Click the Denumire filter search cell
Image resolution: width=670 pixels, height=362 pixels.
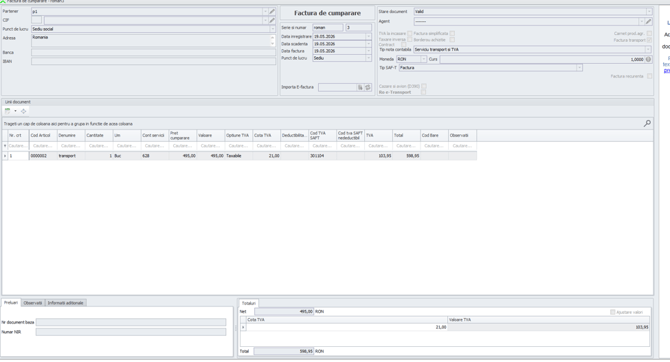tap(71, 146)
